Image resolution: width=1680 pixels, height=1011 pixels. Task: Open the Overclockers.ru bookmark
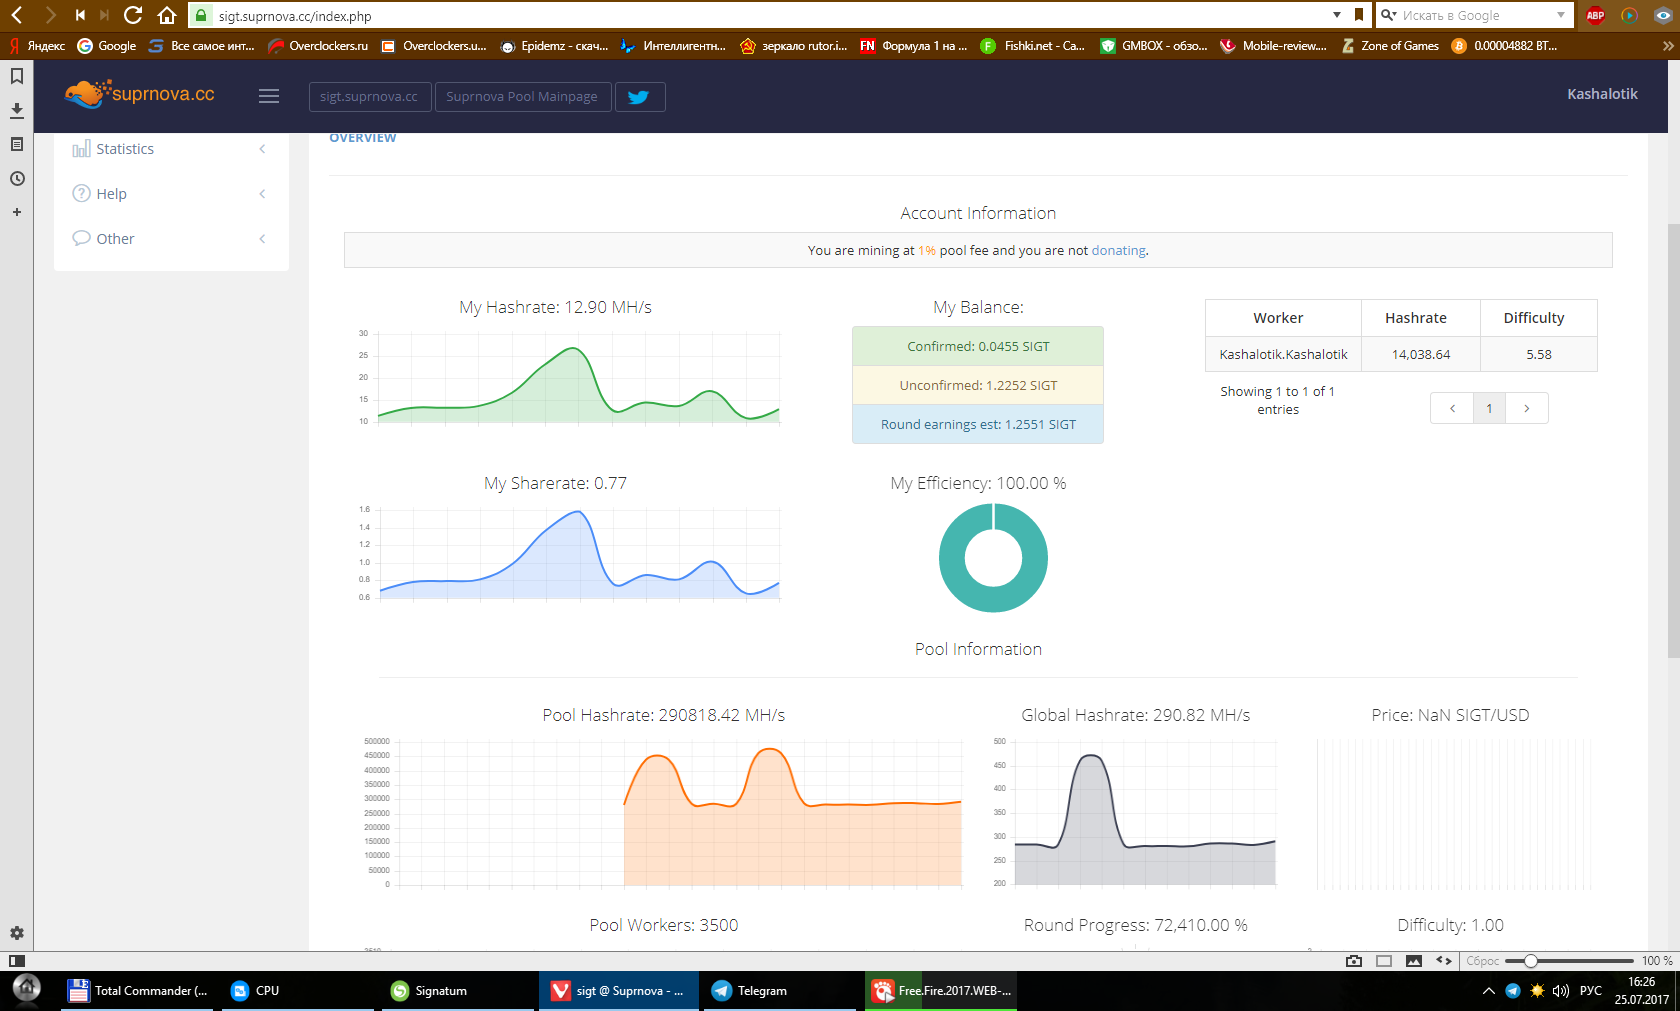coord(318,46)
